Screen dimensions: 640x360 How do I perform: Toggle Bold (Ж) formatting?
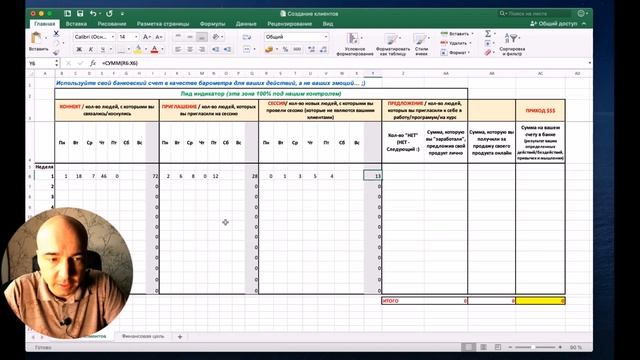79,49
